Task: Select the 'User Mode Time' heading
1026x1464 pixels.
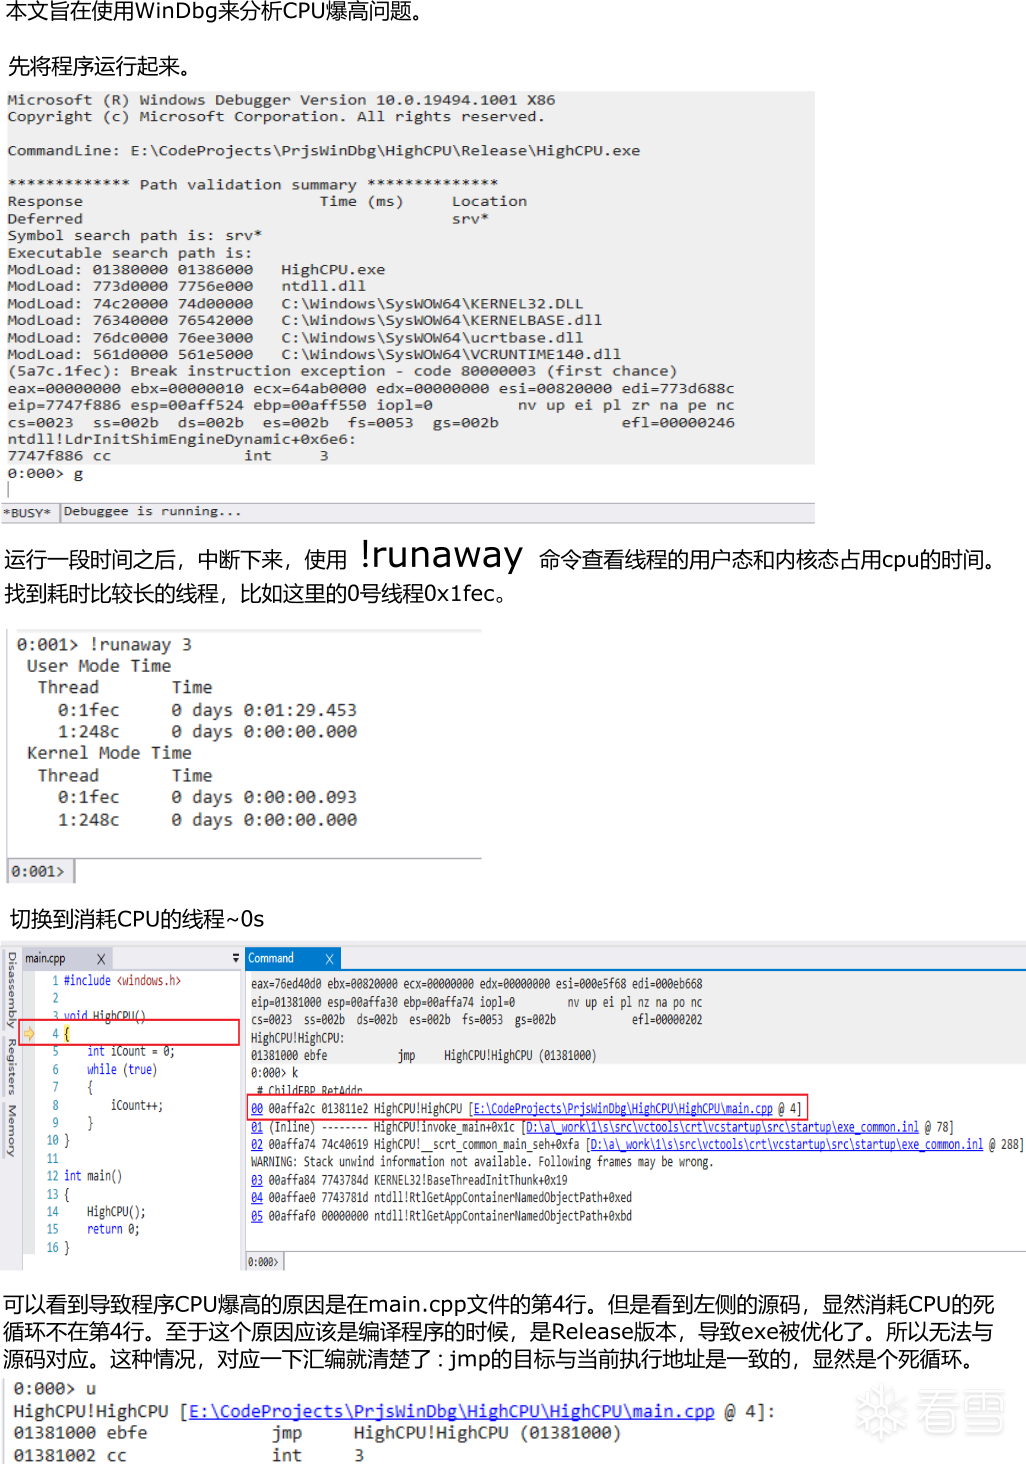Action: pos(98,666)
